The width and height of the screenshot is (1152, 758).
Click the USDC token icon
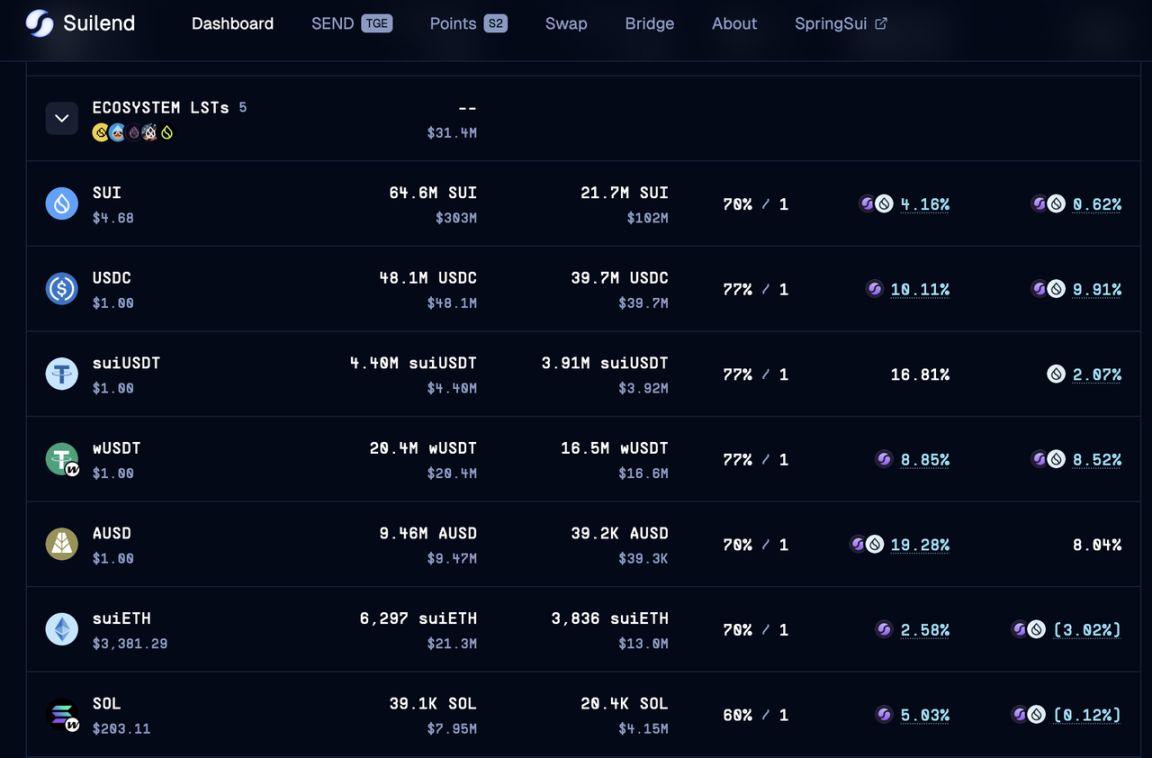(62, 289)
